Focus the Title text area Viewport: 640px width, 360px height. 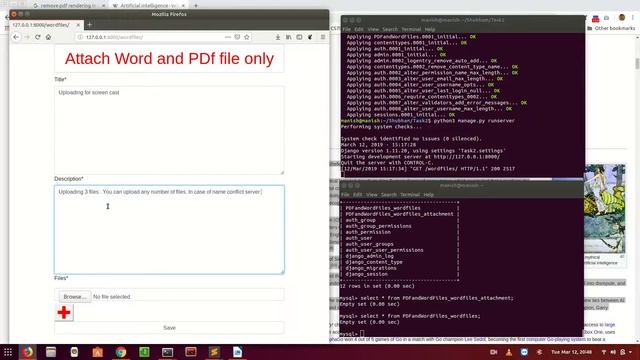tap(169, 130)
